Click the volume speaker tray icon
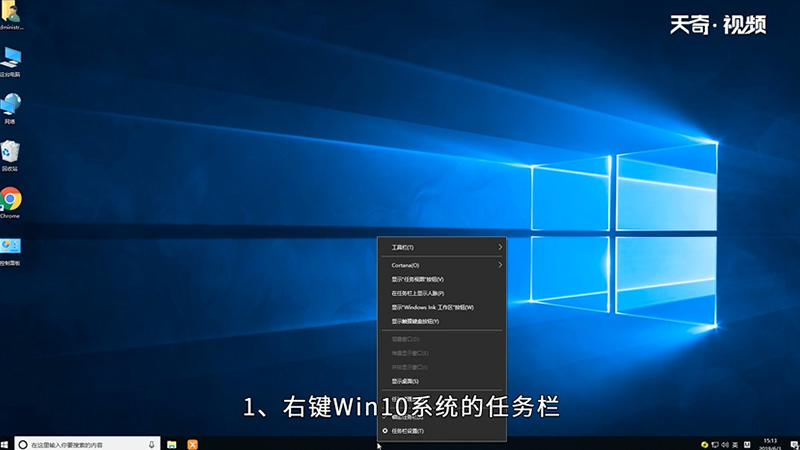The height and width of the screenshot is (450, 800). pyautogui.click(x=725, y=445)
